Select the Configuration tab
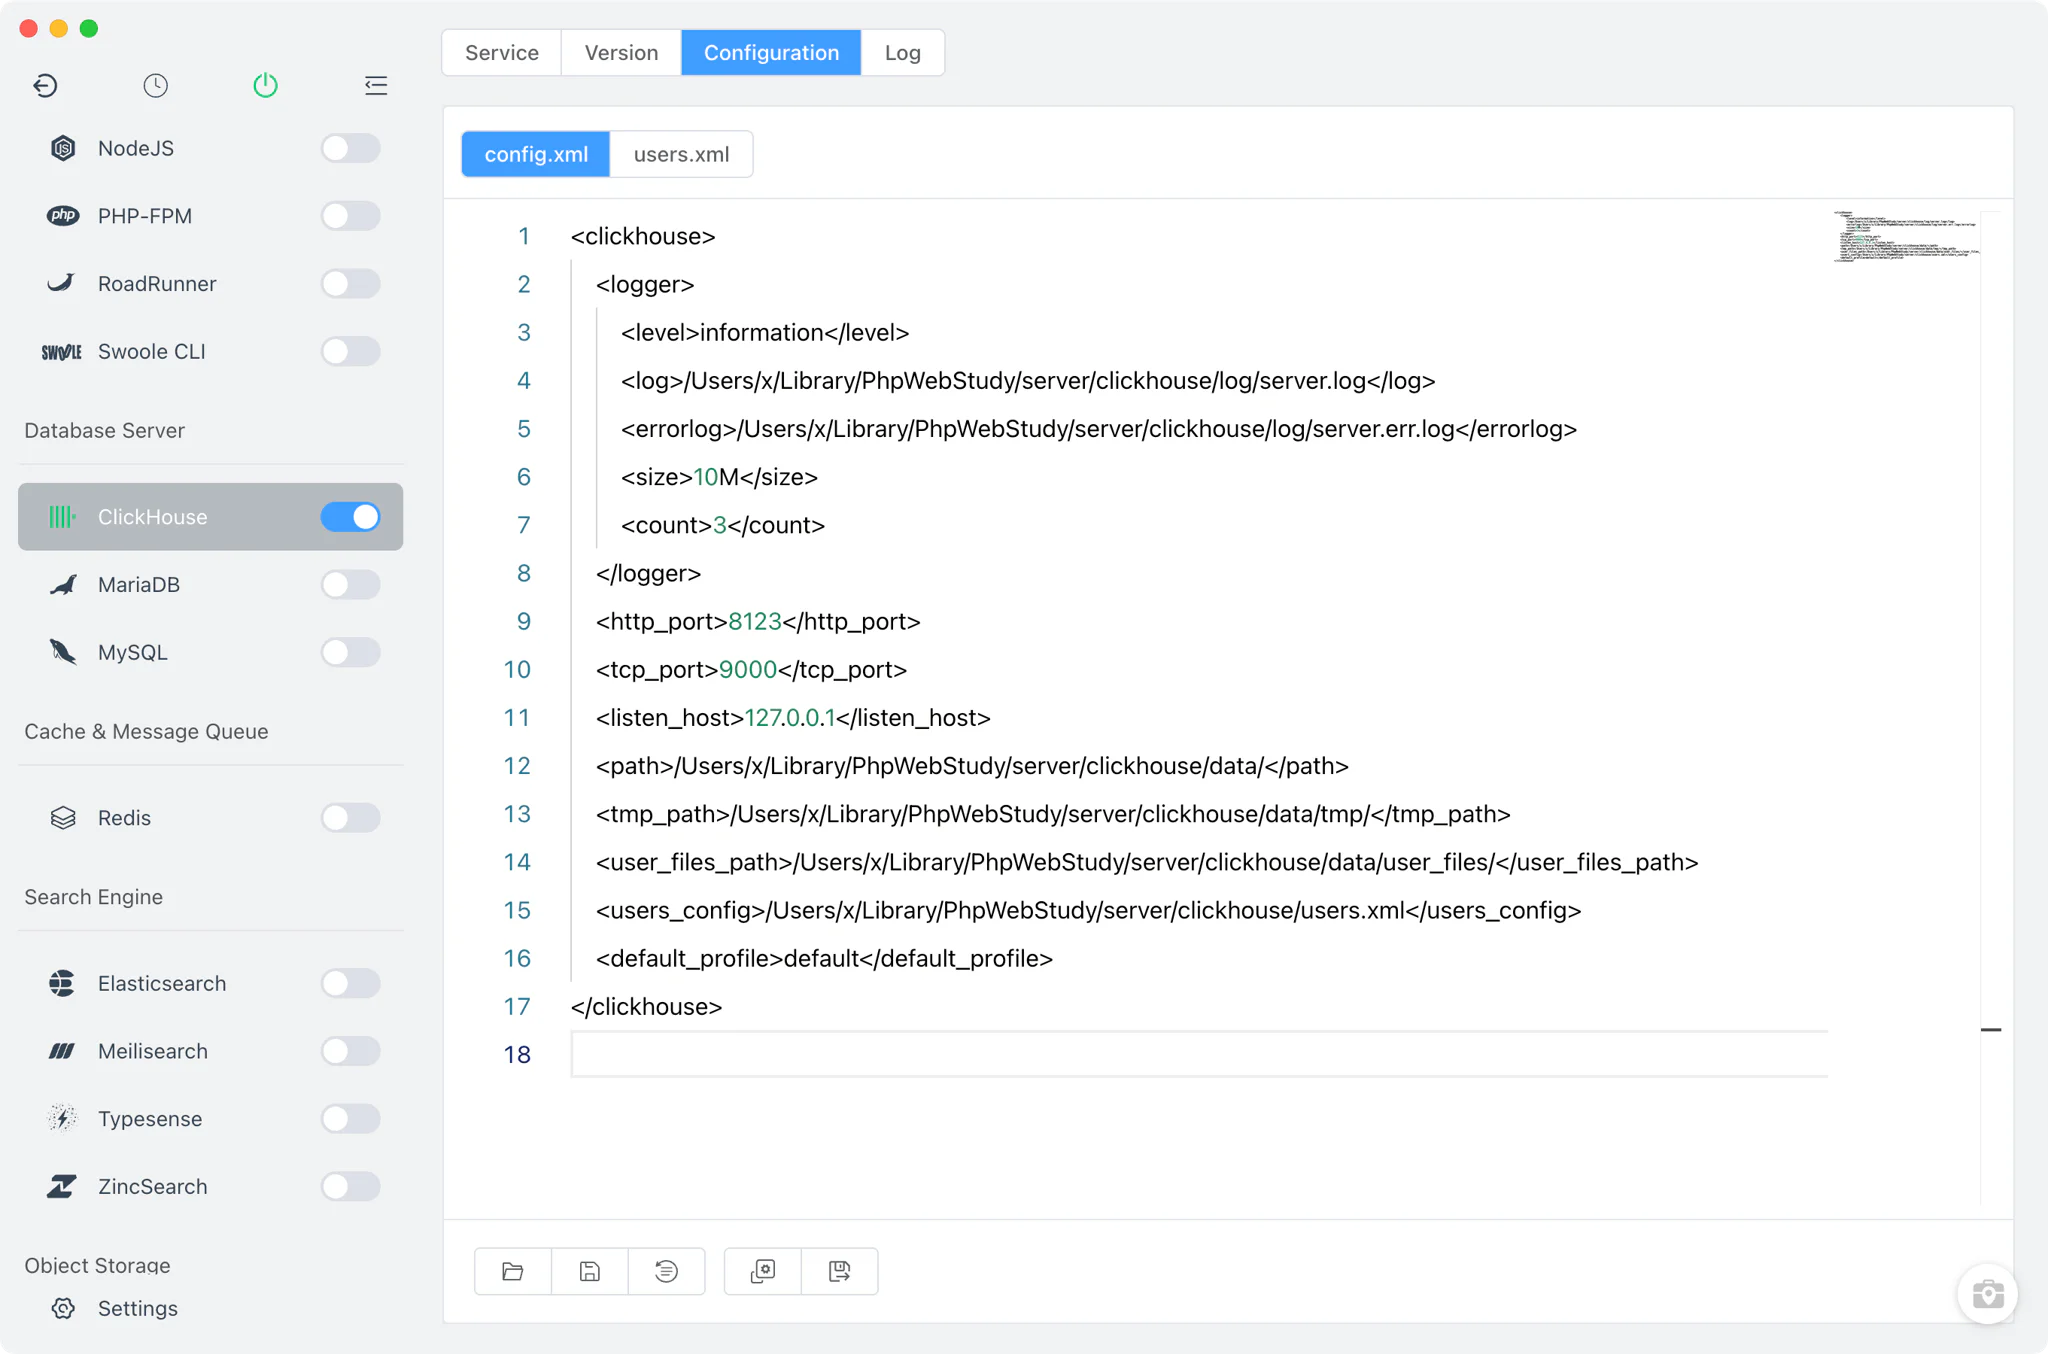Image resolution: width=2048 pixels, height=1354 pixels. tap(771, 52)
